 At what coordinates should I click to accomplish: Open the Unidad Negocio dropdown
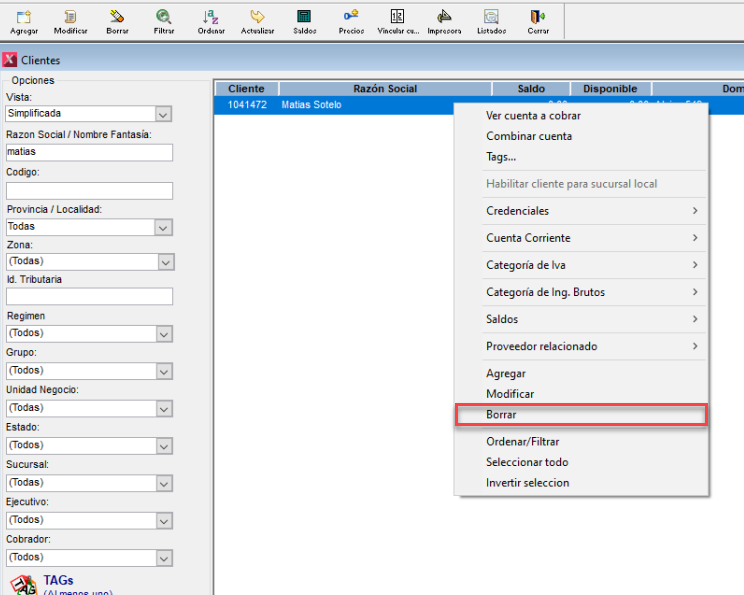pyautogui.click(x=164, y=408)
